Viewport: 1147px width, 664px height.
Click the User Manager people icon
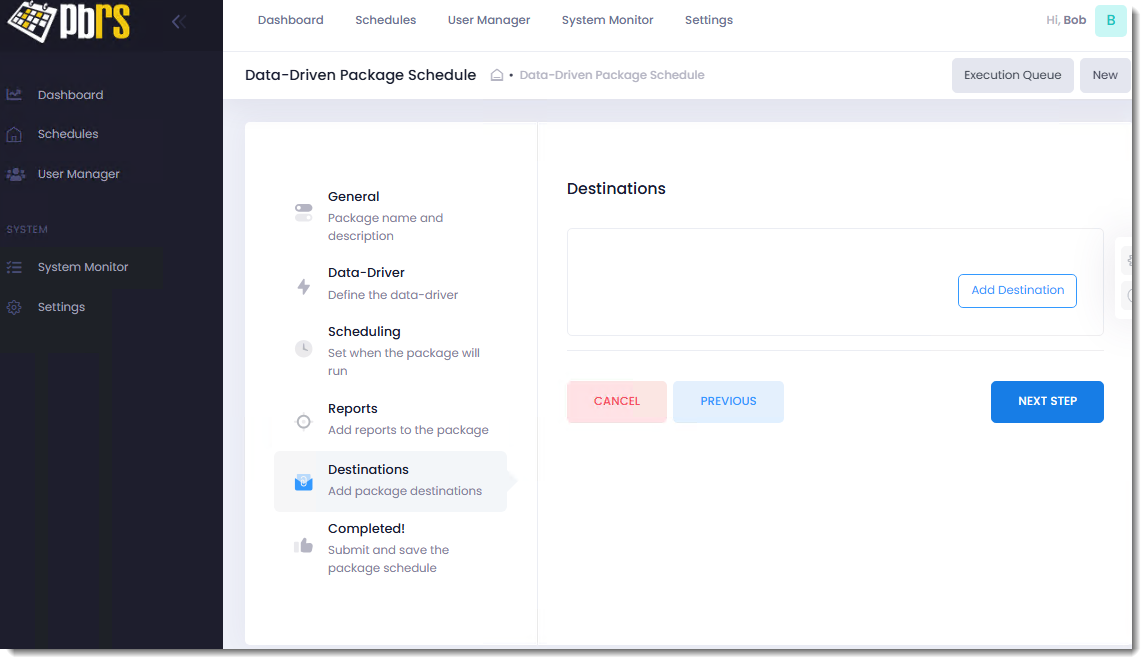tap(15, 174)
